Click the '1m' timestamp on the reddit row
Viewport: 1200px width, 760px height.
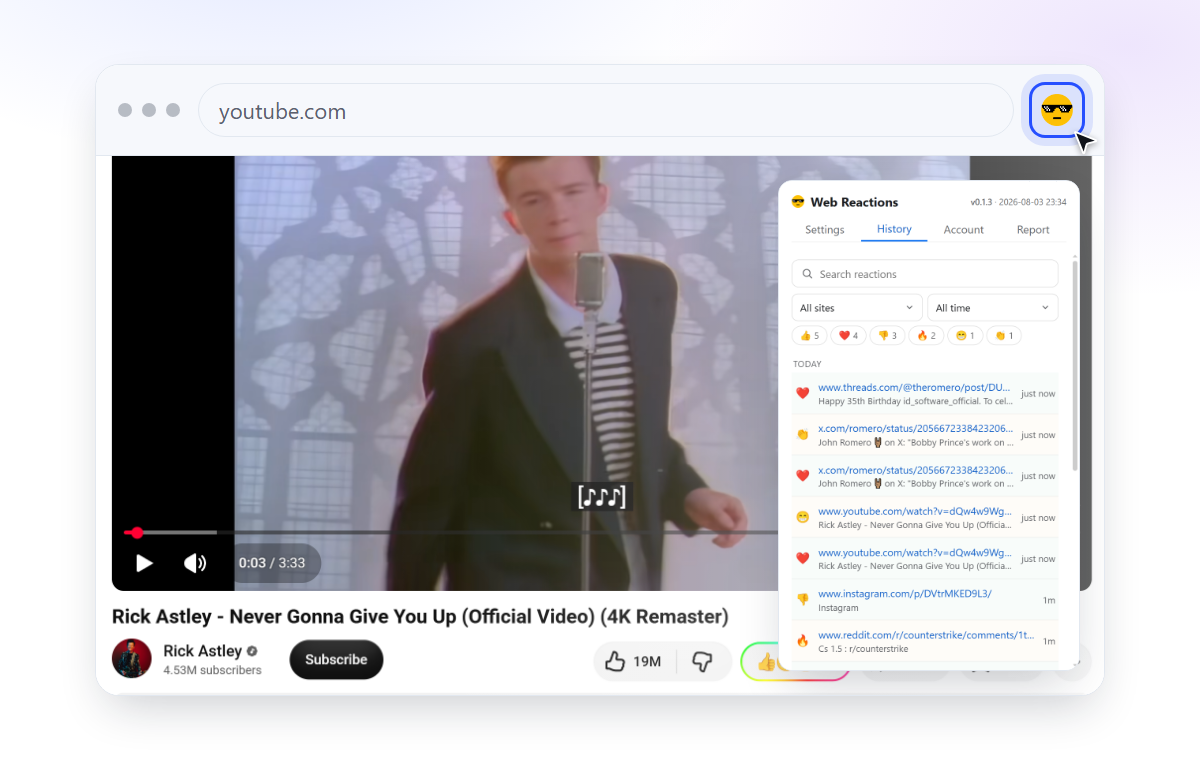point(1049,641)
